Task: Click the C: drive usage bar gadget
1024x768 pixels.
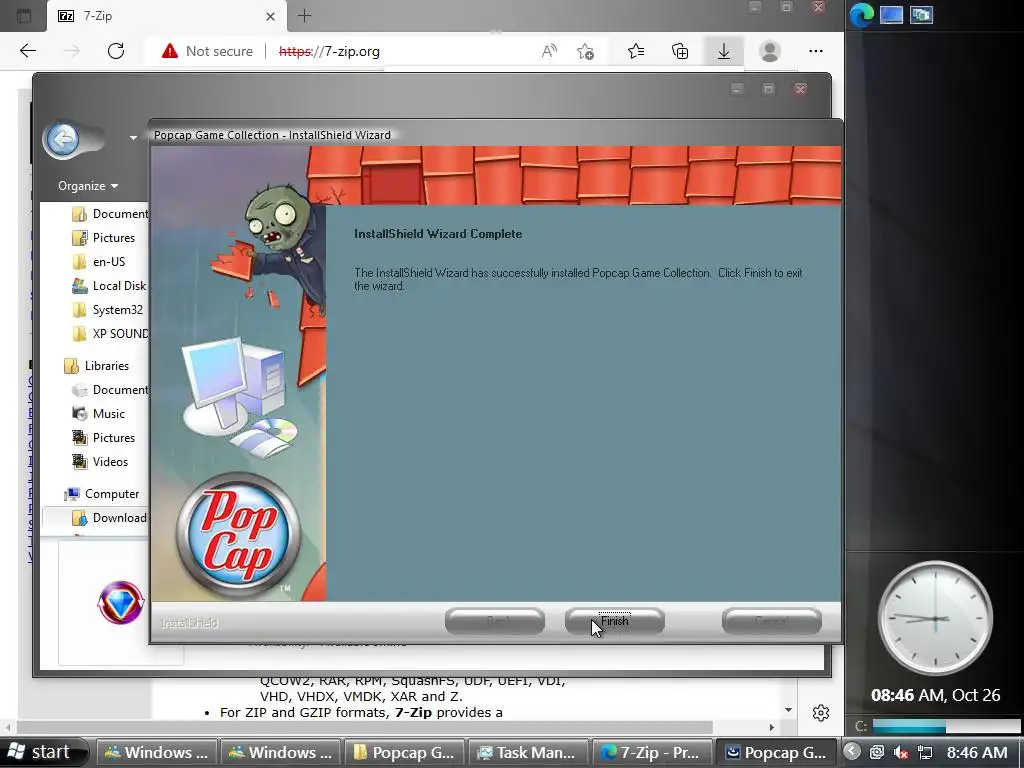Action: coord(945,726)
